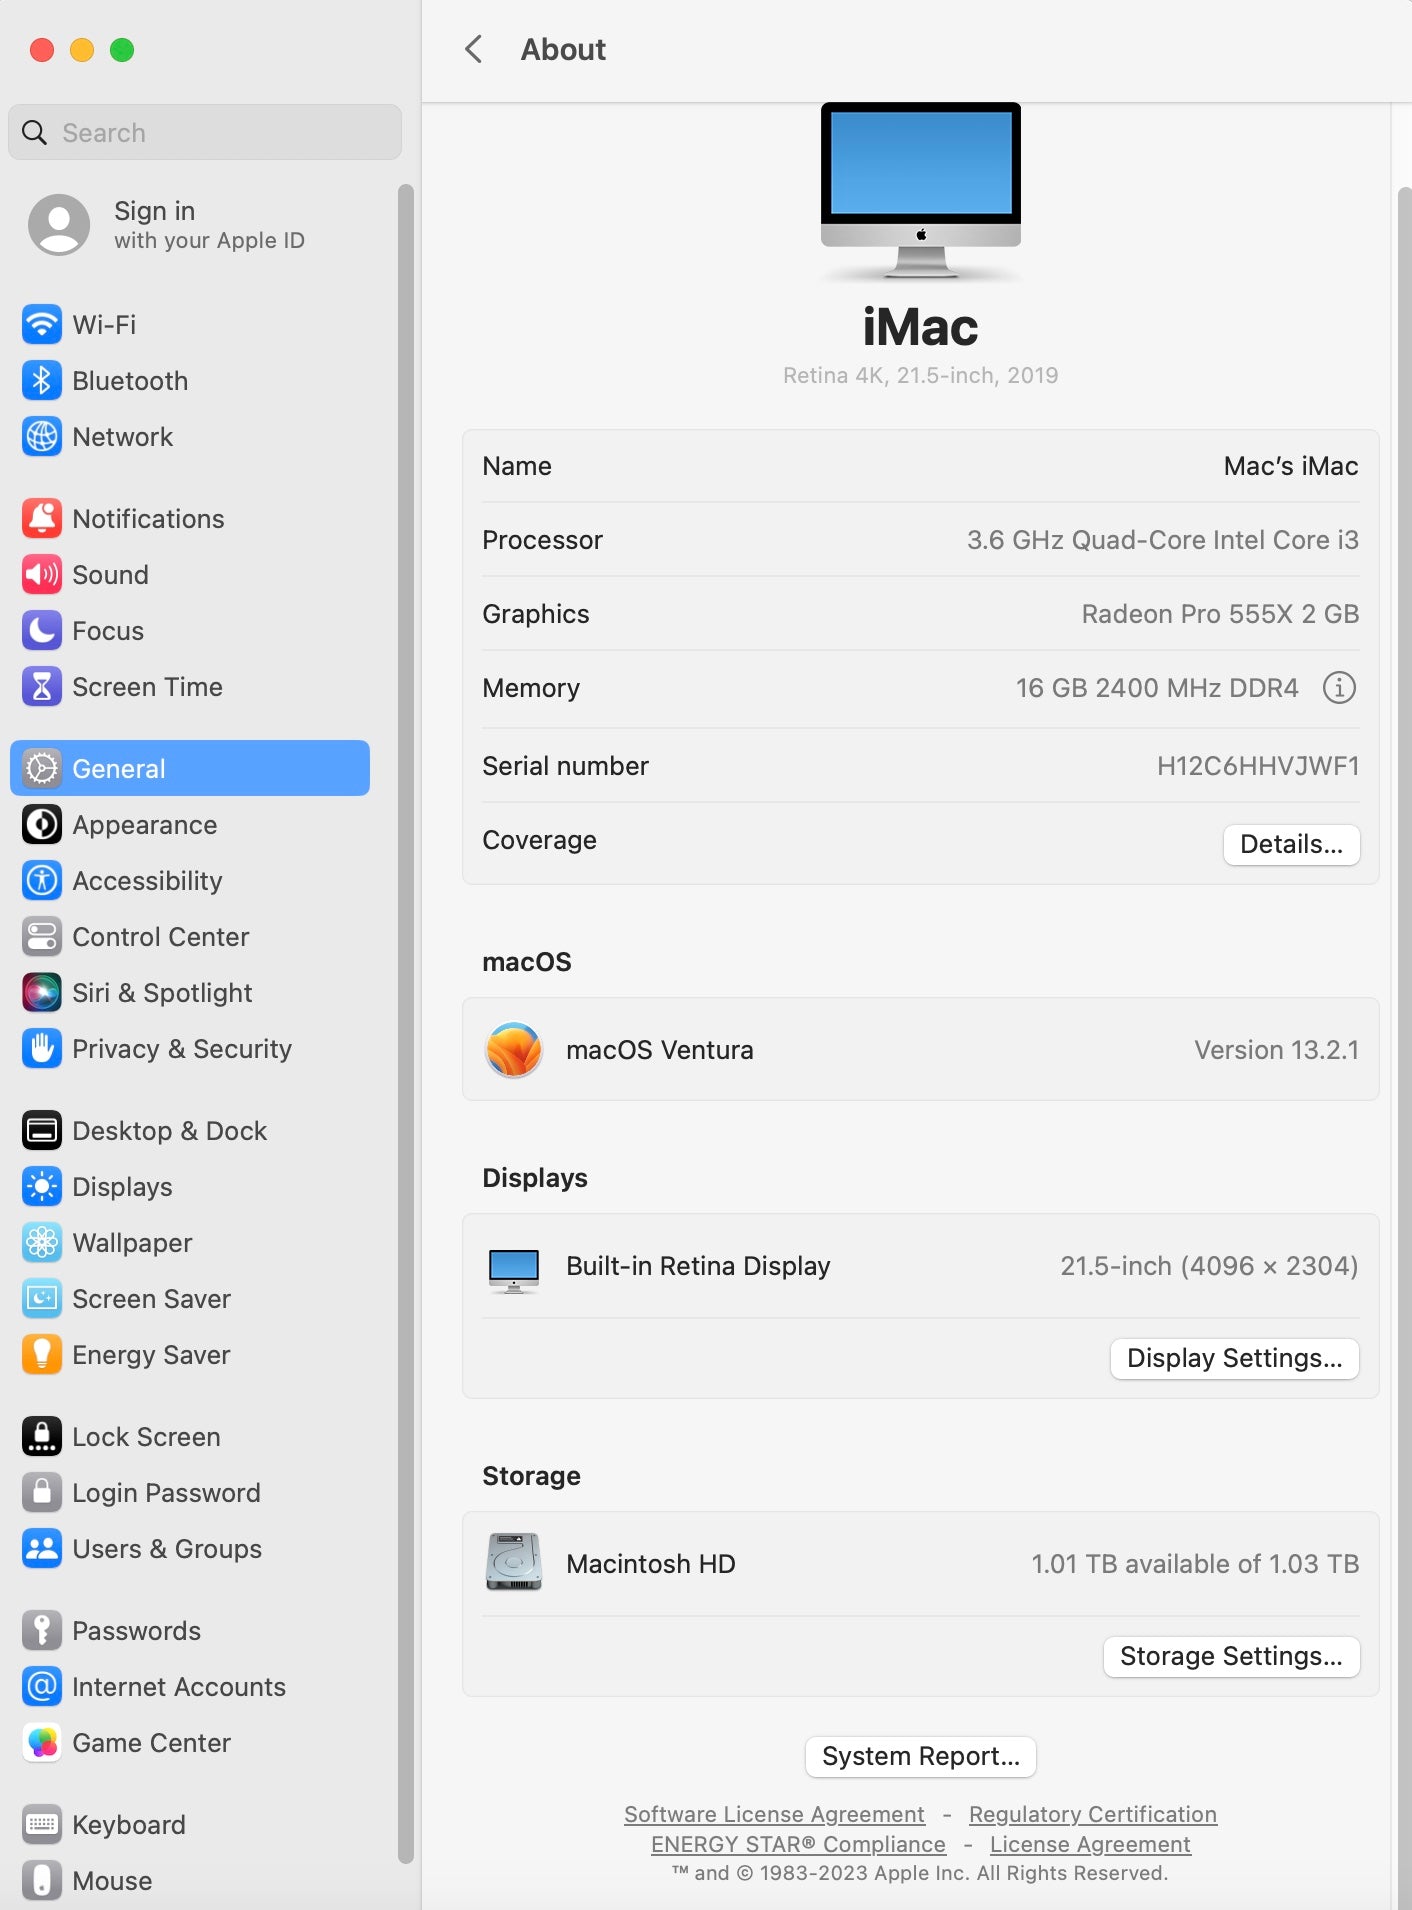
Task: Click the Energy Saver bulb icon
Action: (x=42, y=1354)
